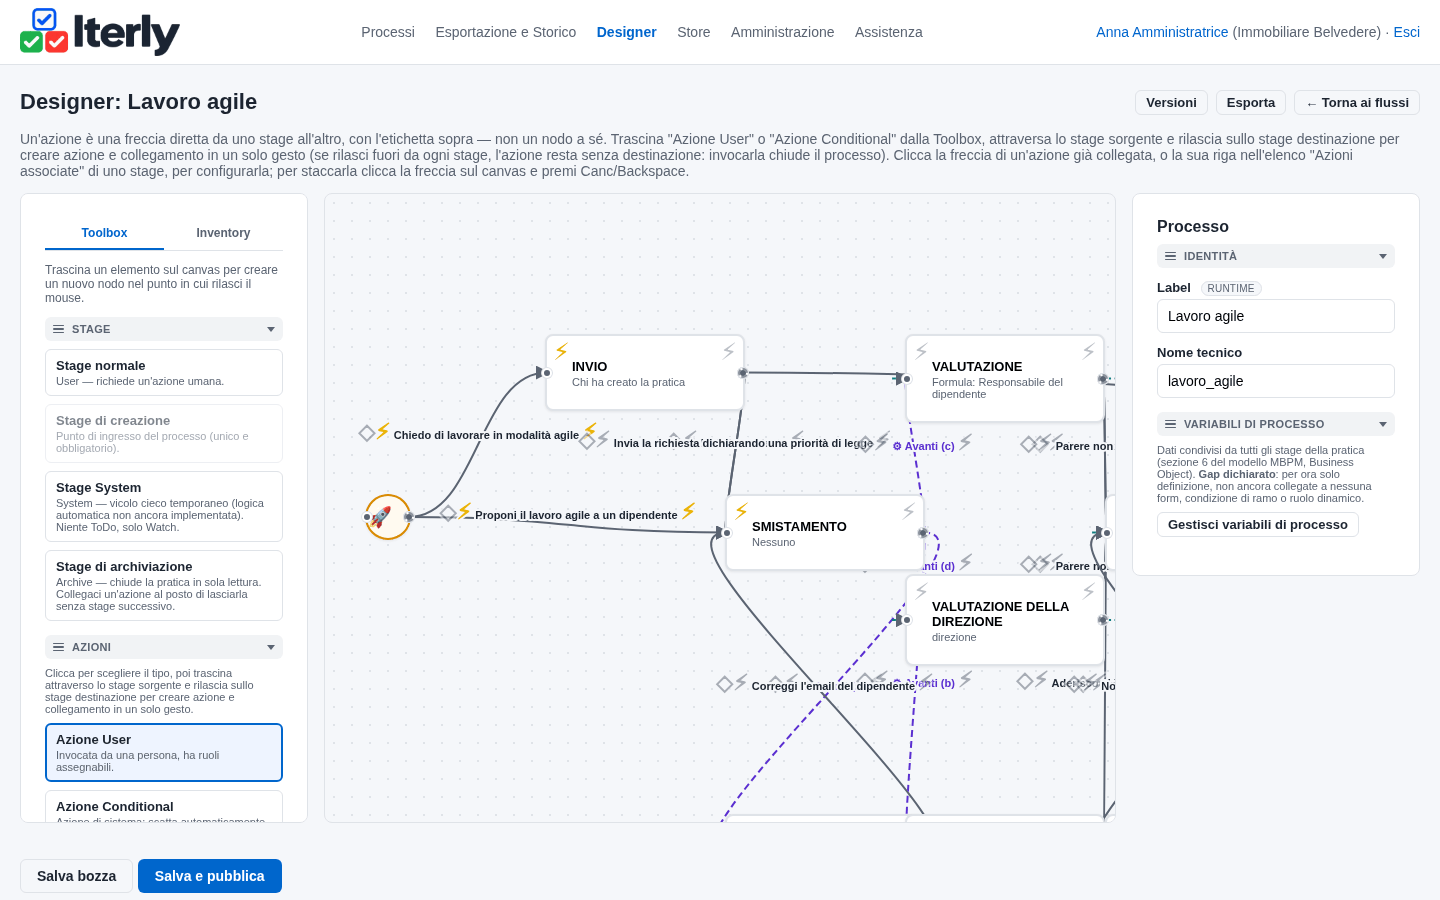Click diamond icon before "Correggi l'email del dipendente"
Screen dimensions: 1440x900
pos(725,684)
